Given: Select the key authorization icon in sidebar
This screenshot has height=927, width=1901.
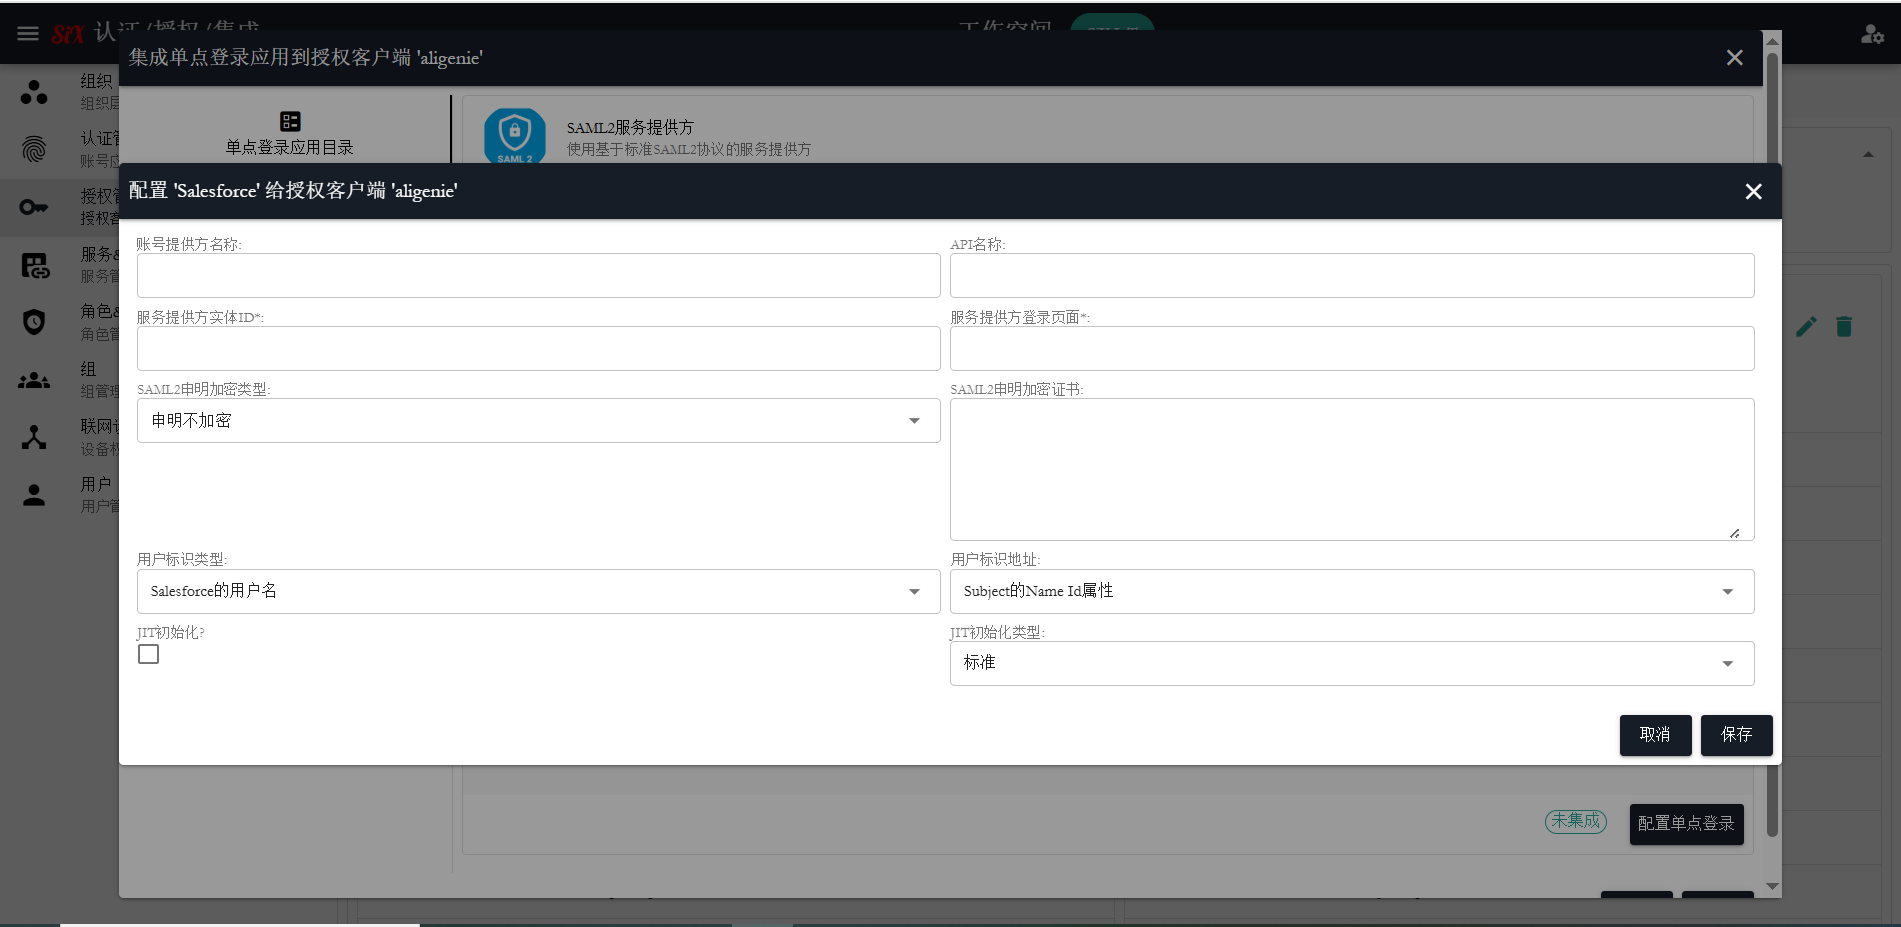Looking at the screenshot, I should [34, 207].
